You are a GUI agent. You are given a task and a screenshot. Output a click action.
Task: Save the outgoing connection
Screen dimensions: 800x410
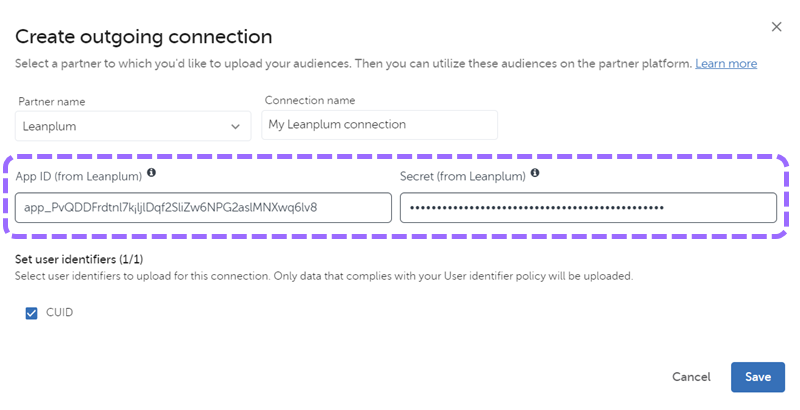click(757, 377)
